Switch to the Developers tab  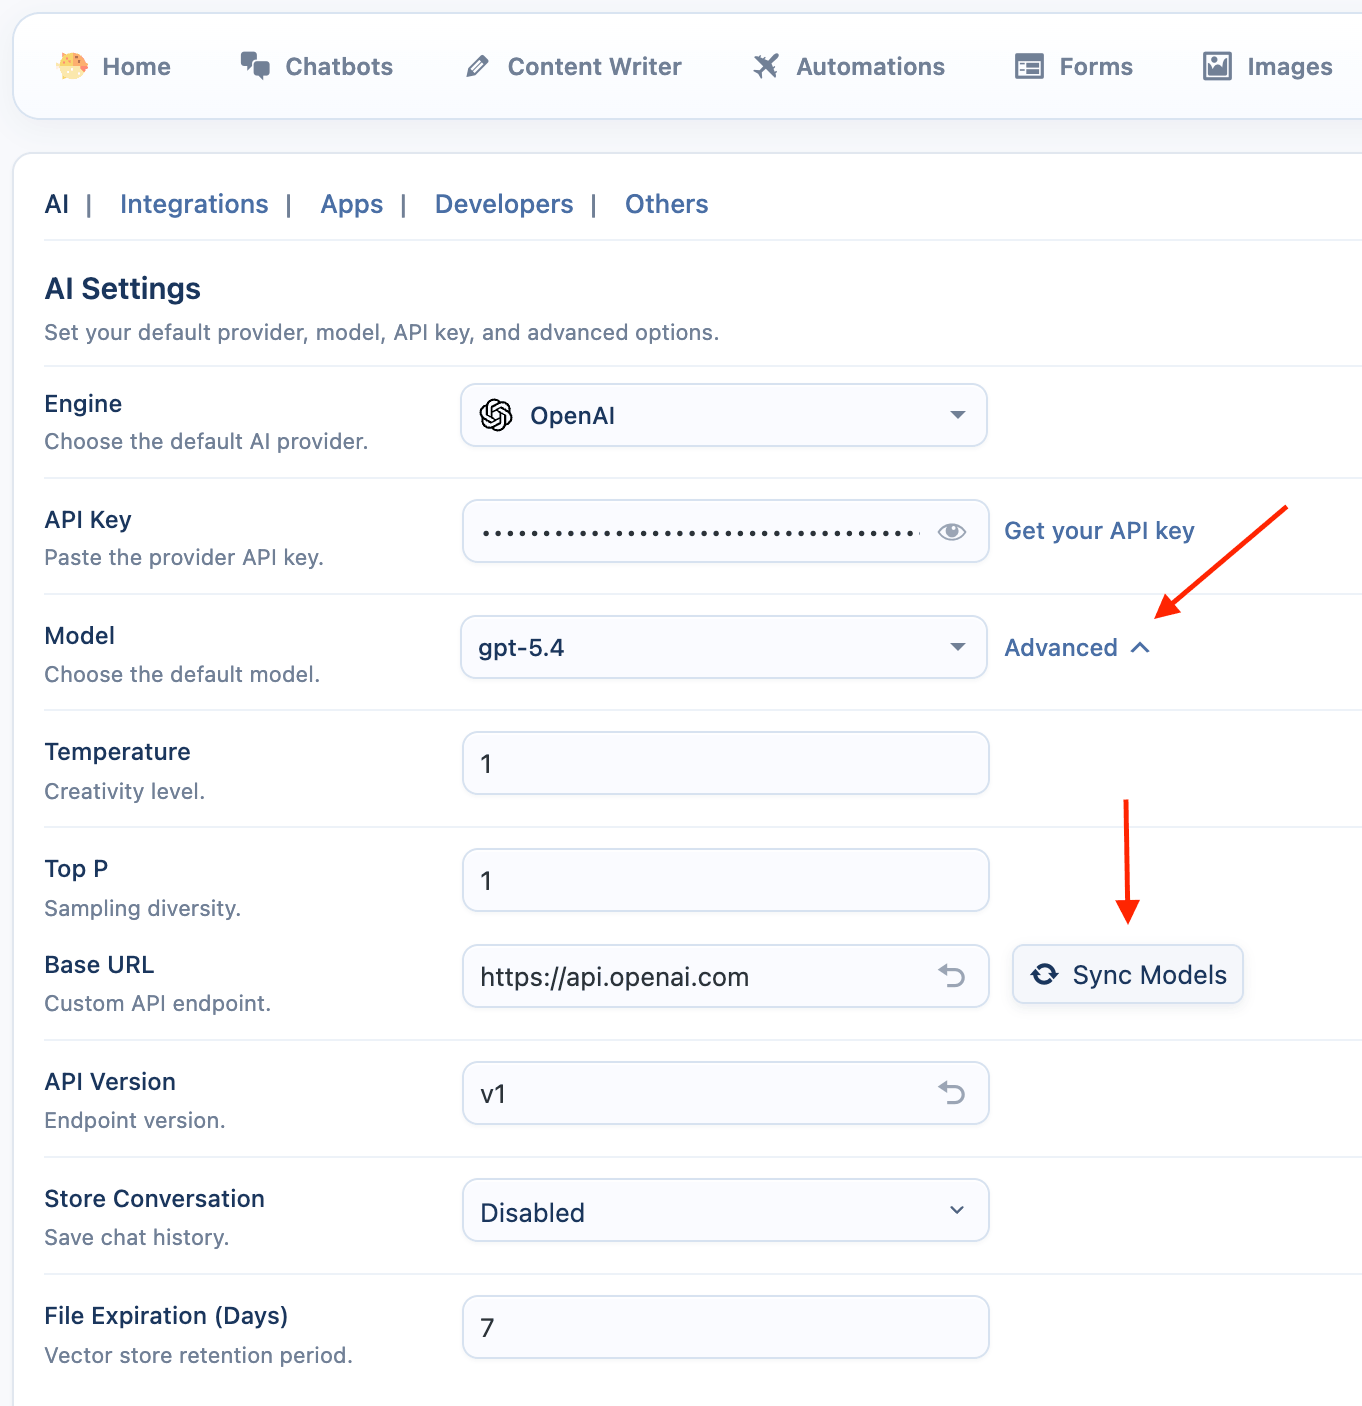(x=504, y=204)
